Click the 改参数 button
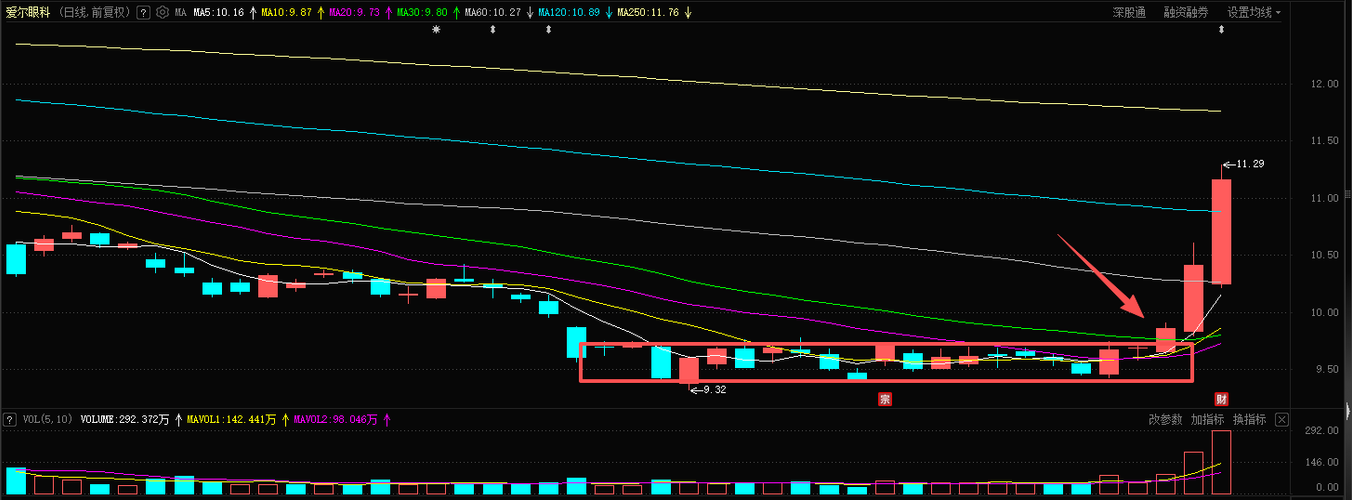This screenshot has height=500, width=1352. (1165, 420)
